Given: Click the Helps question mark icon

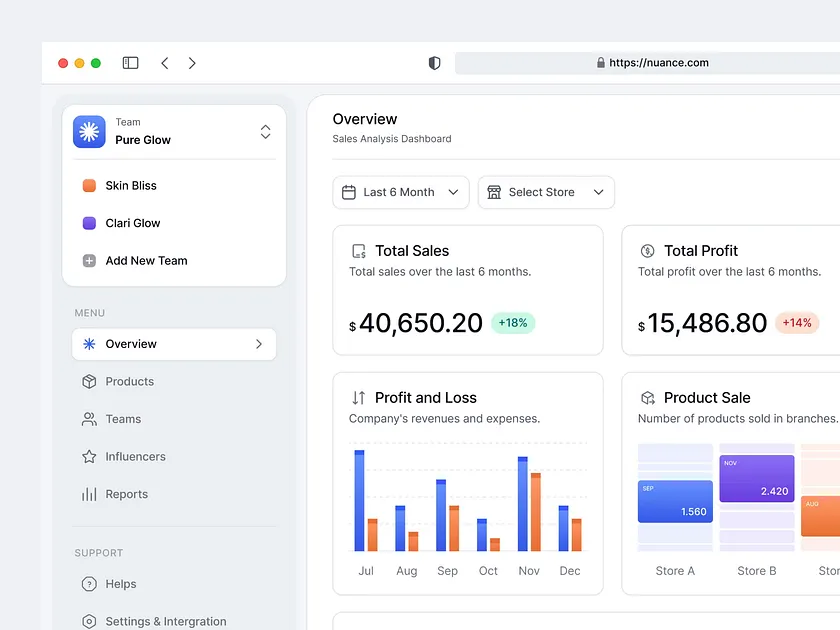Looking at the screenshot, I should (89, 584).
